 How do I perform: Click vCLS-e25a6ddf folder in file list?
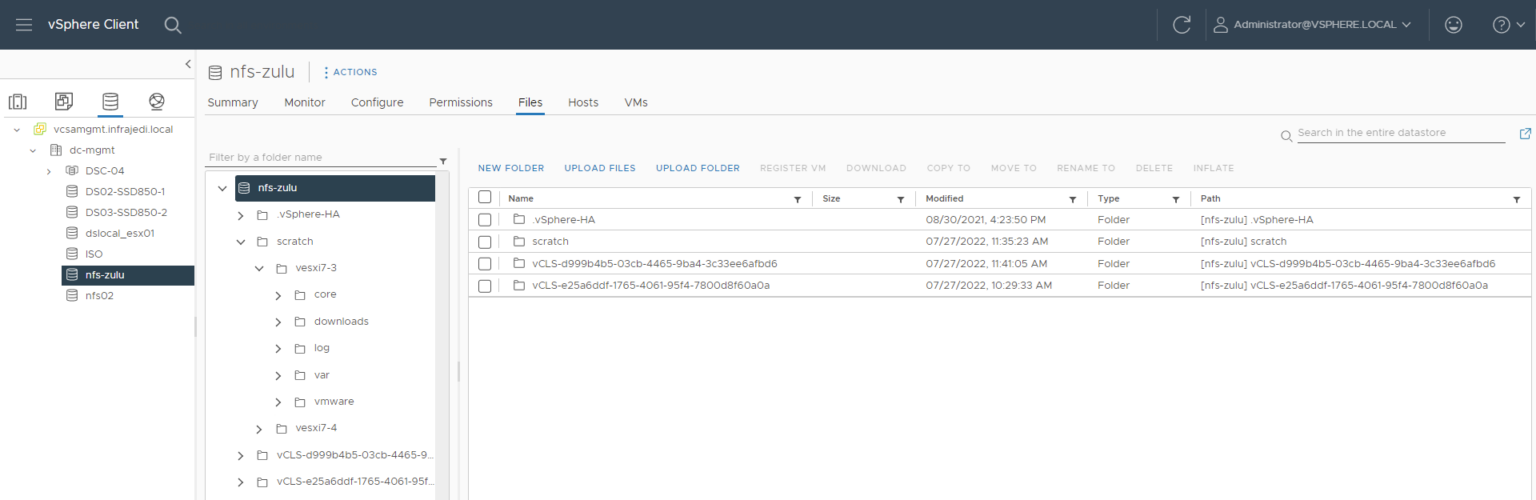tap(650, 286)
